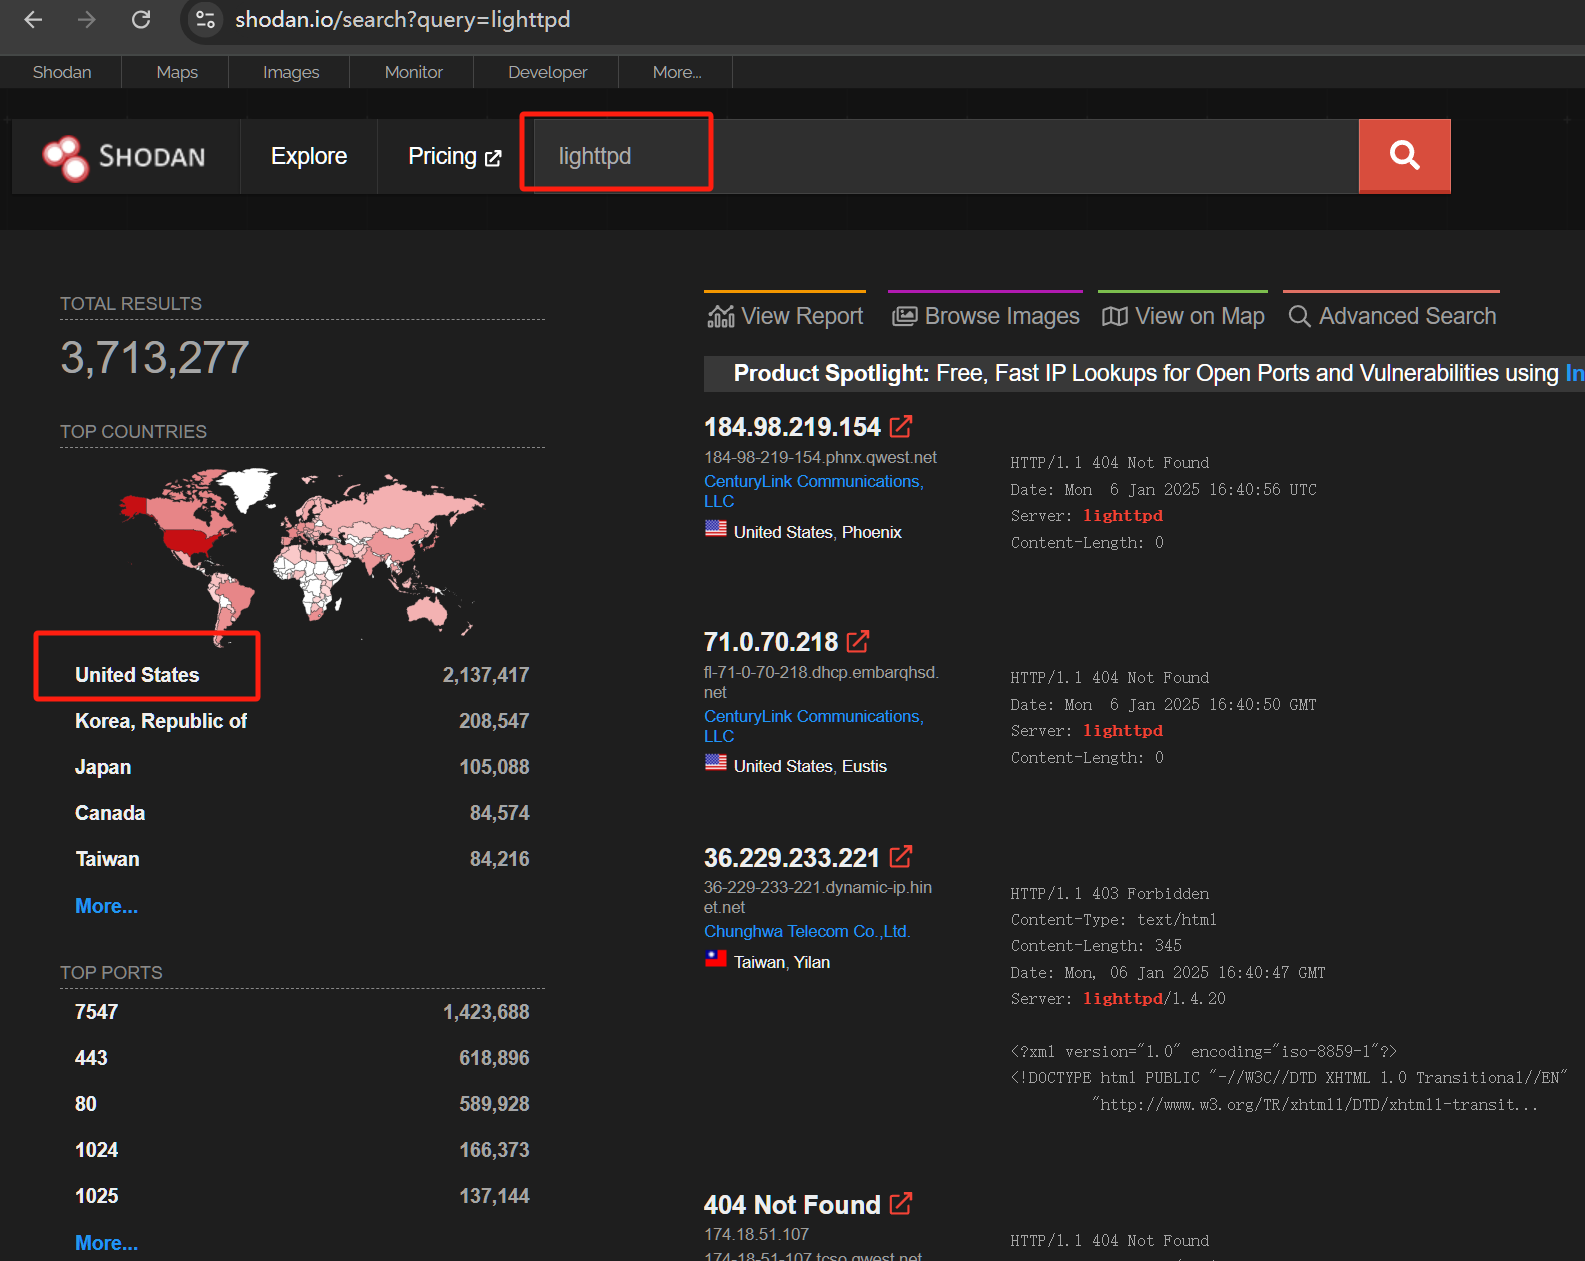Filter results by port 1024
This screenshot has width=1585, height=1261.
pos(96,1150)
